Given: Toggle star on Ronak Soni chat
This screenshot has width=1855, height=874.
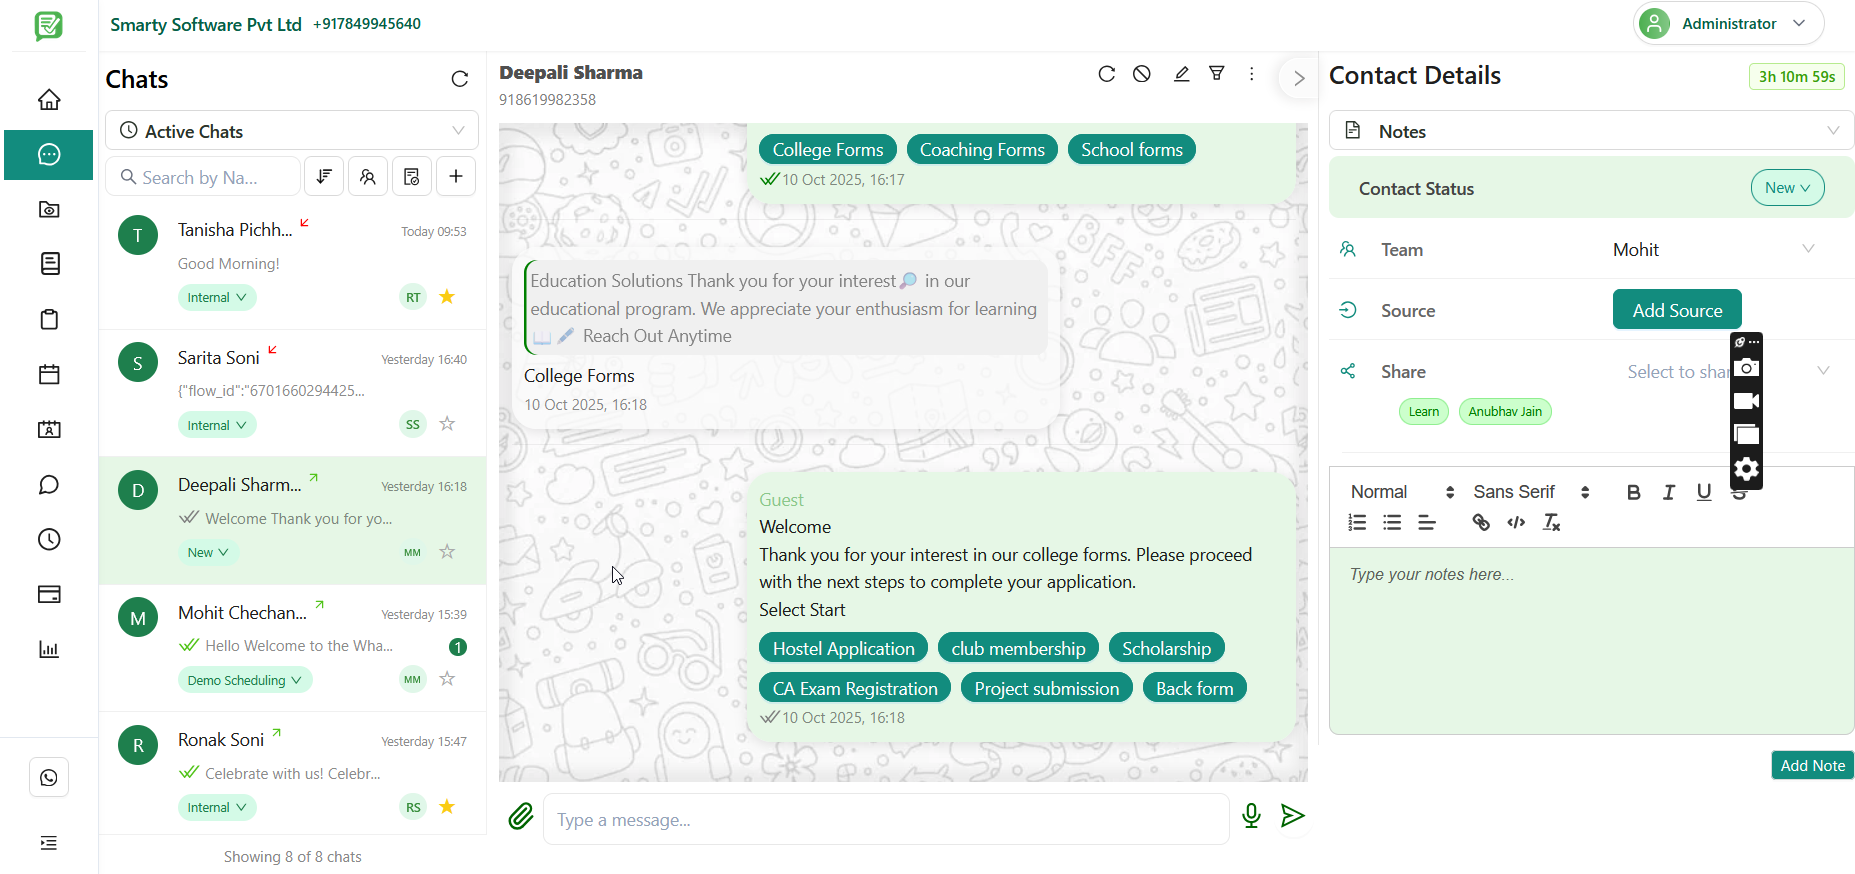Looking at the screenshot, I should point(447,806).
